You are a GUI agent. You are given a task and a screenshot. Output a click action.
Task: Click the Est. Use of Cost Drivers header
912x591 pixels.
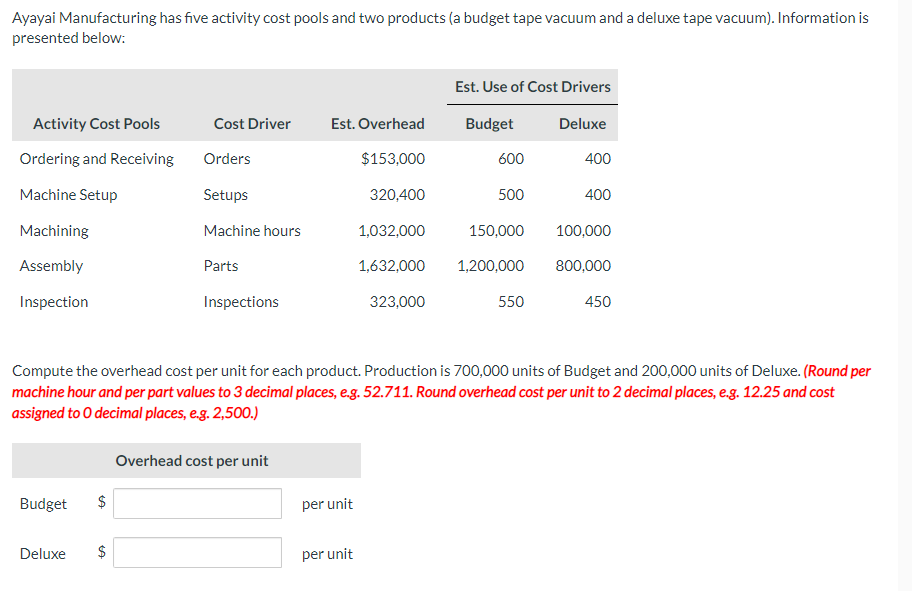pos(532,87)
